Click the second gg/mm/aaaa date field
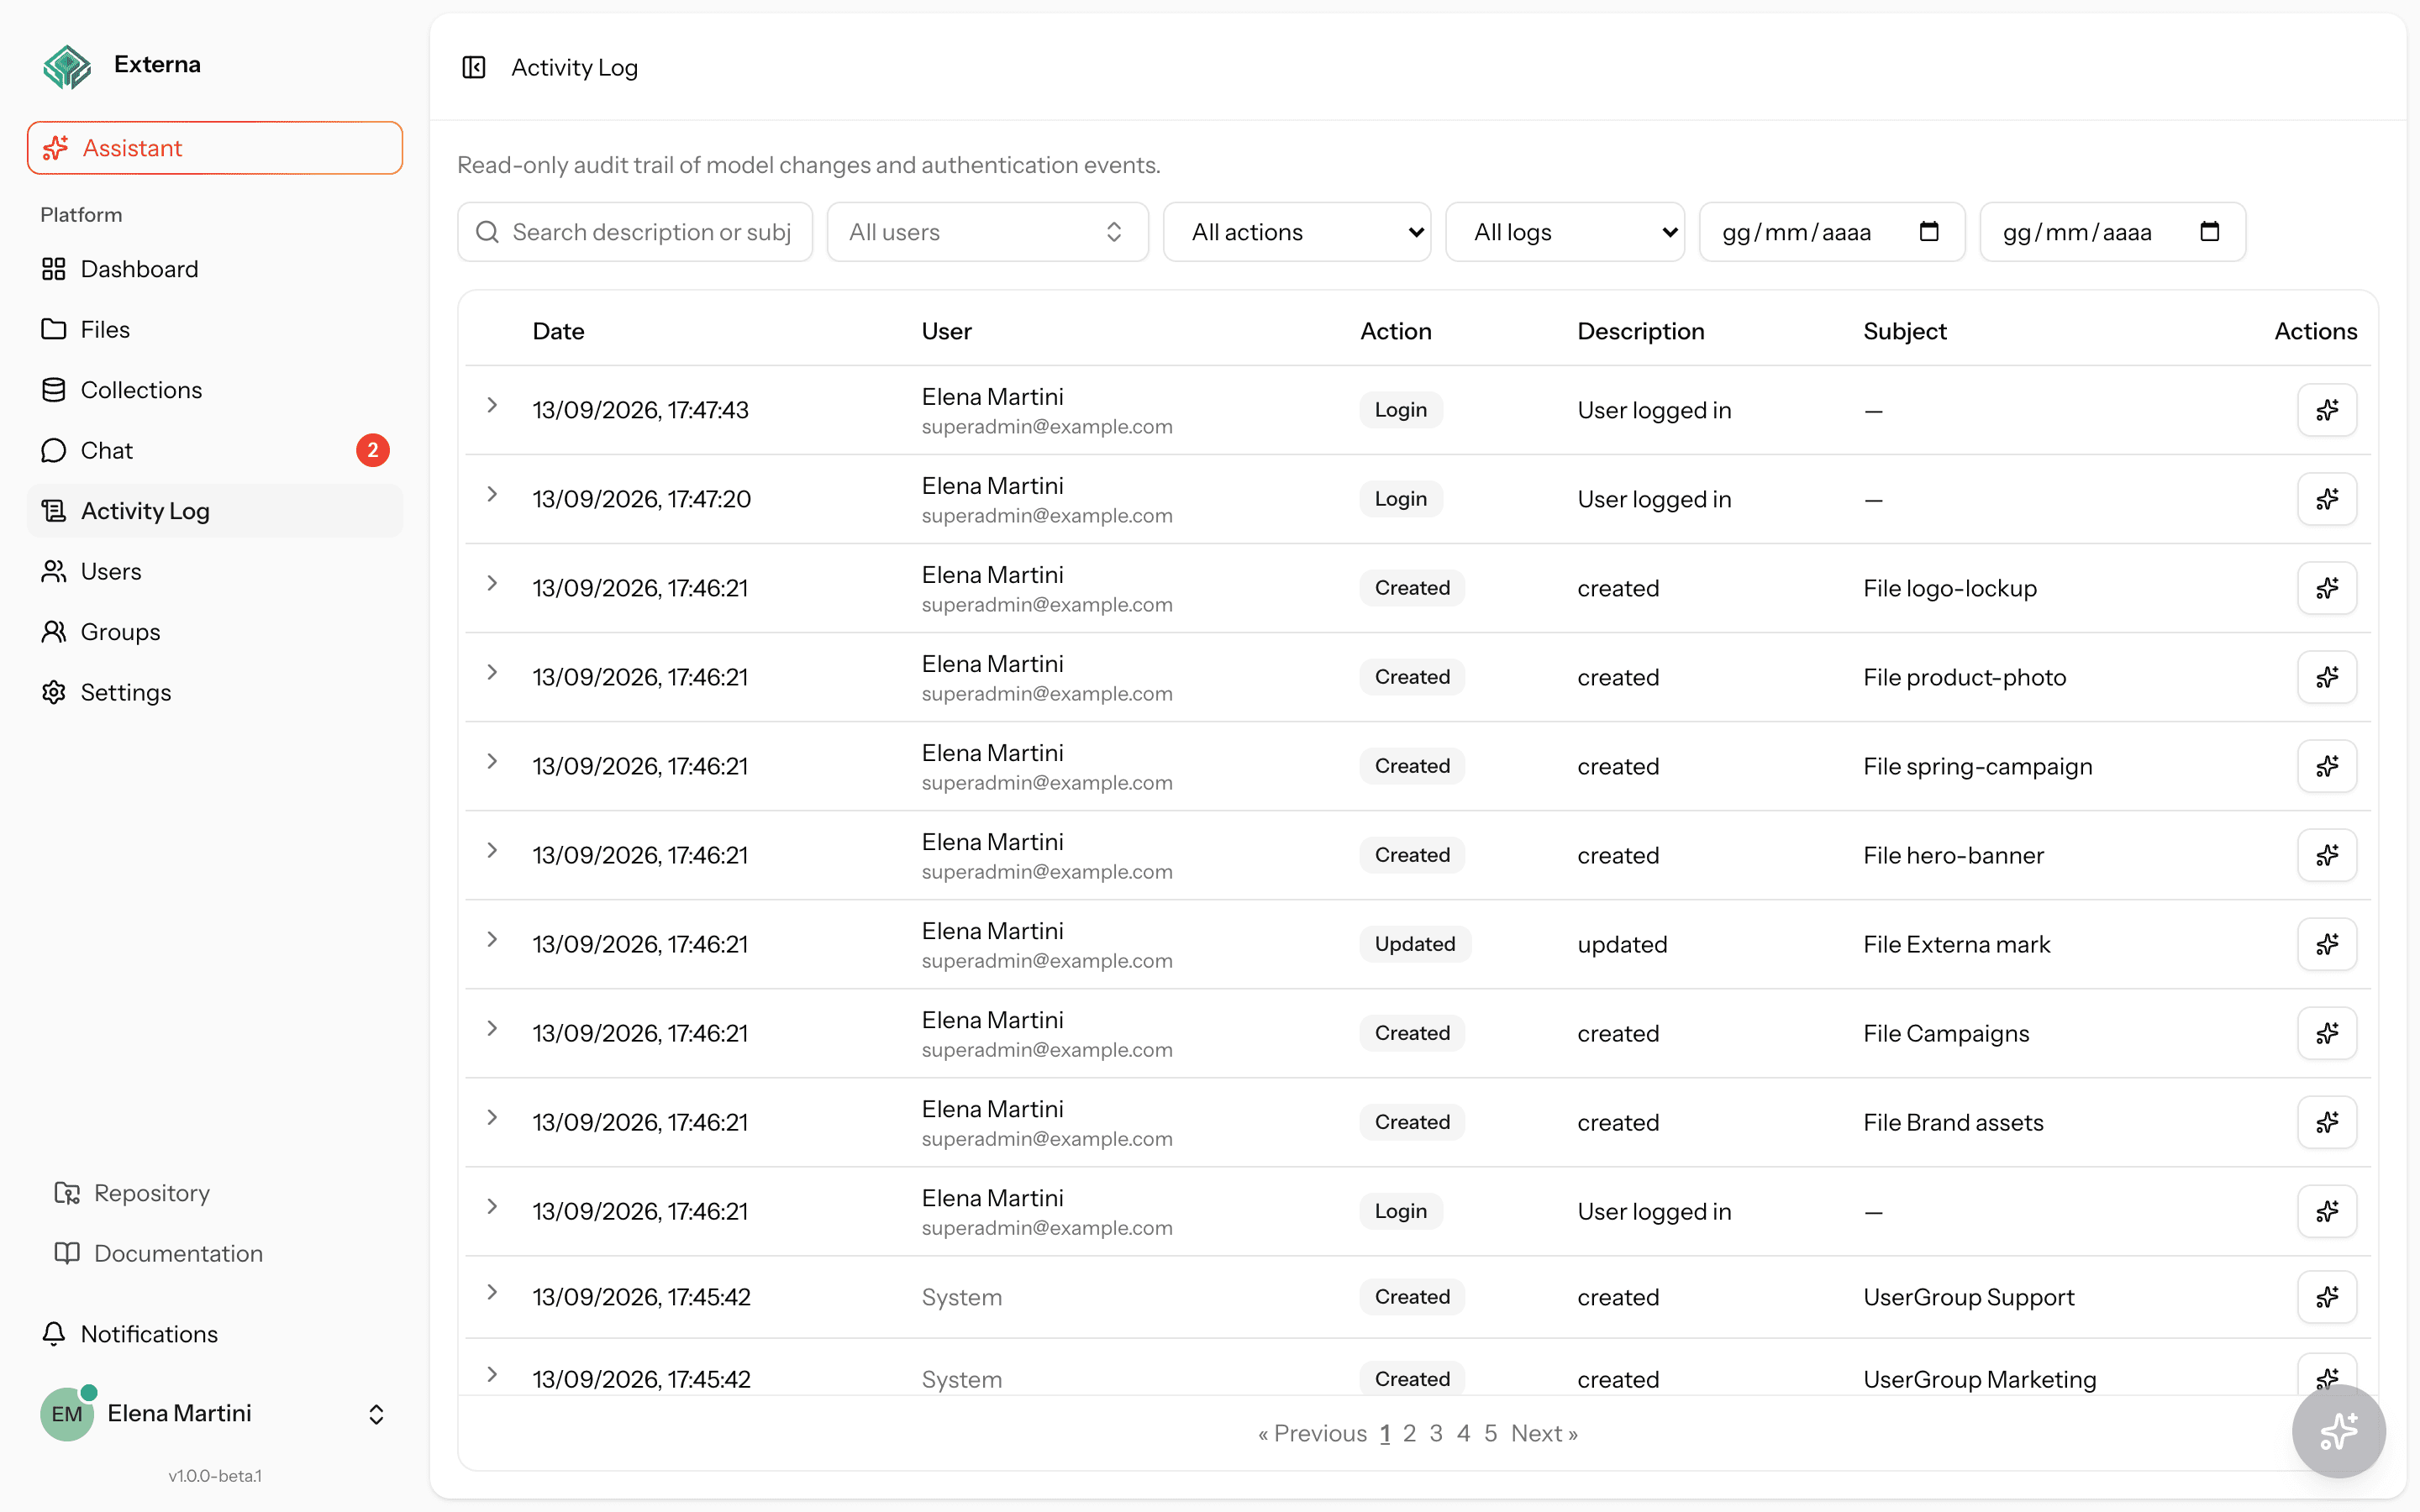Image resolution: width=2420 pixels, height=1512 pixels. (x=2112, y=232)
